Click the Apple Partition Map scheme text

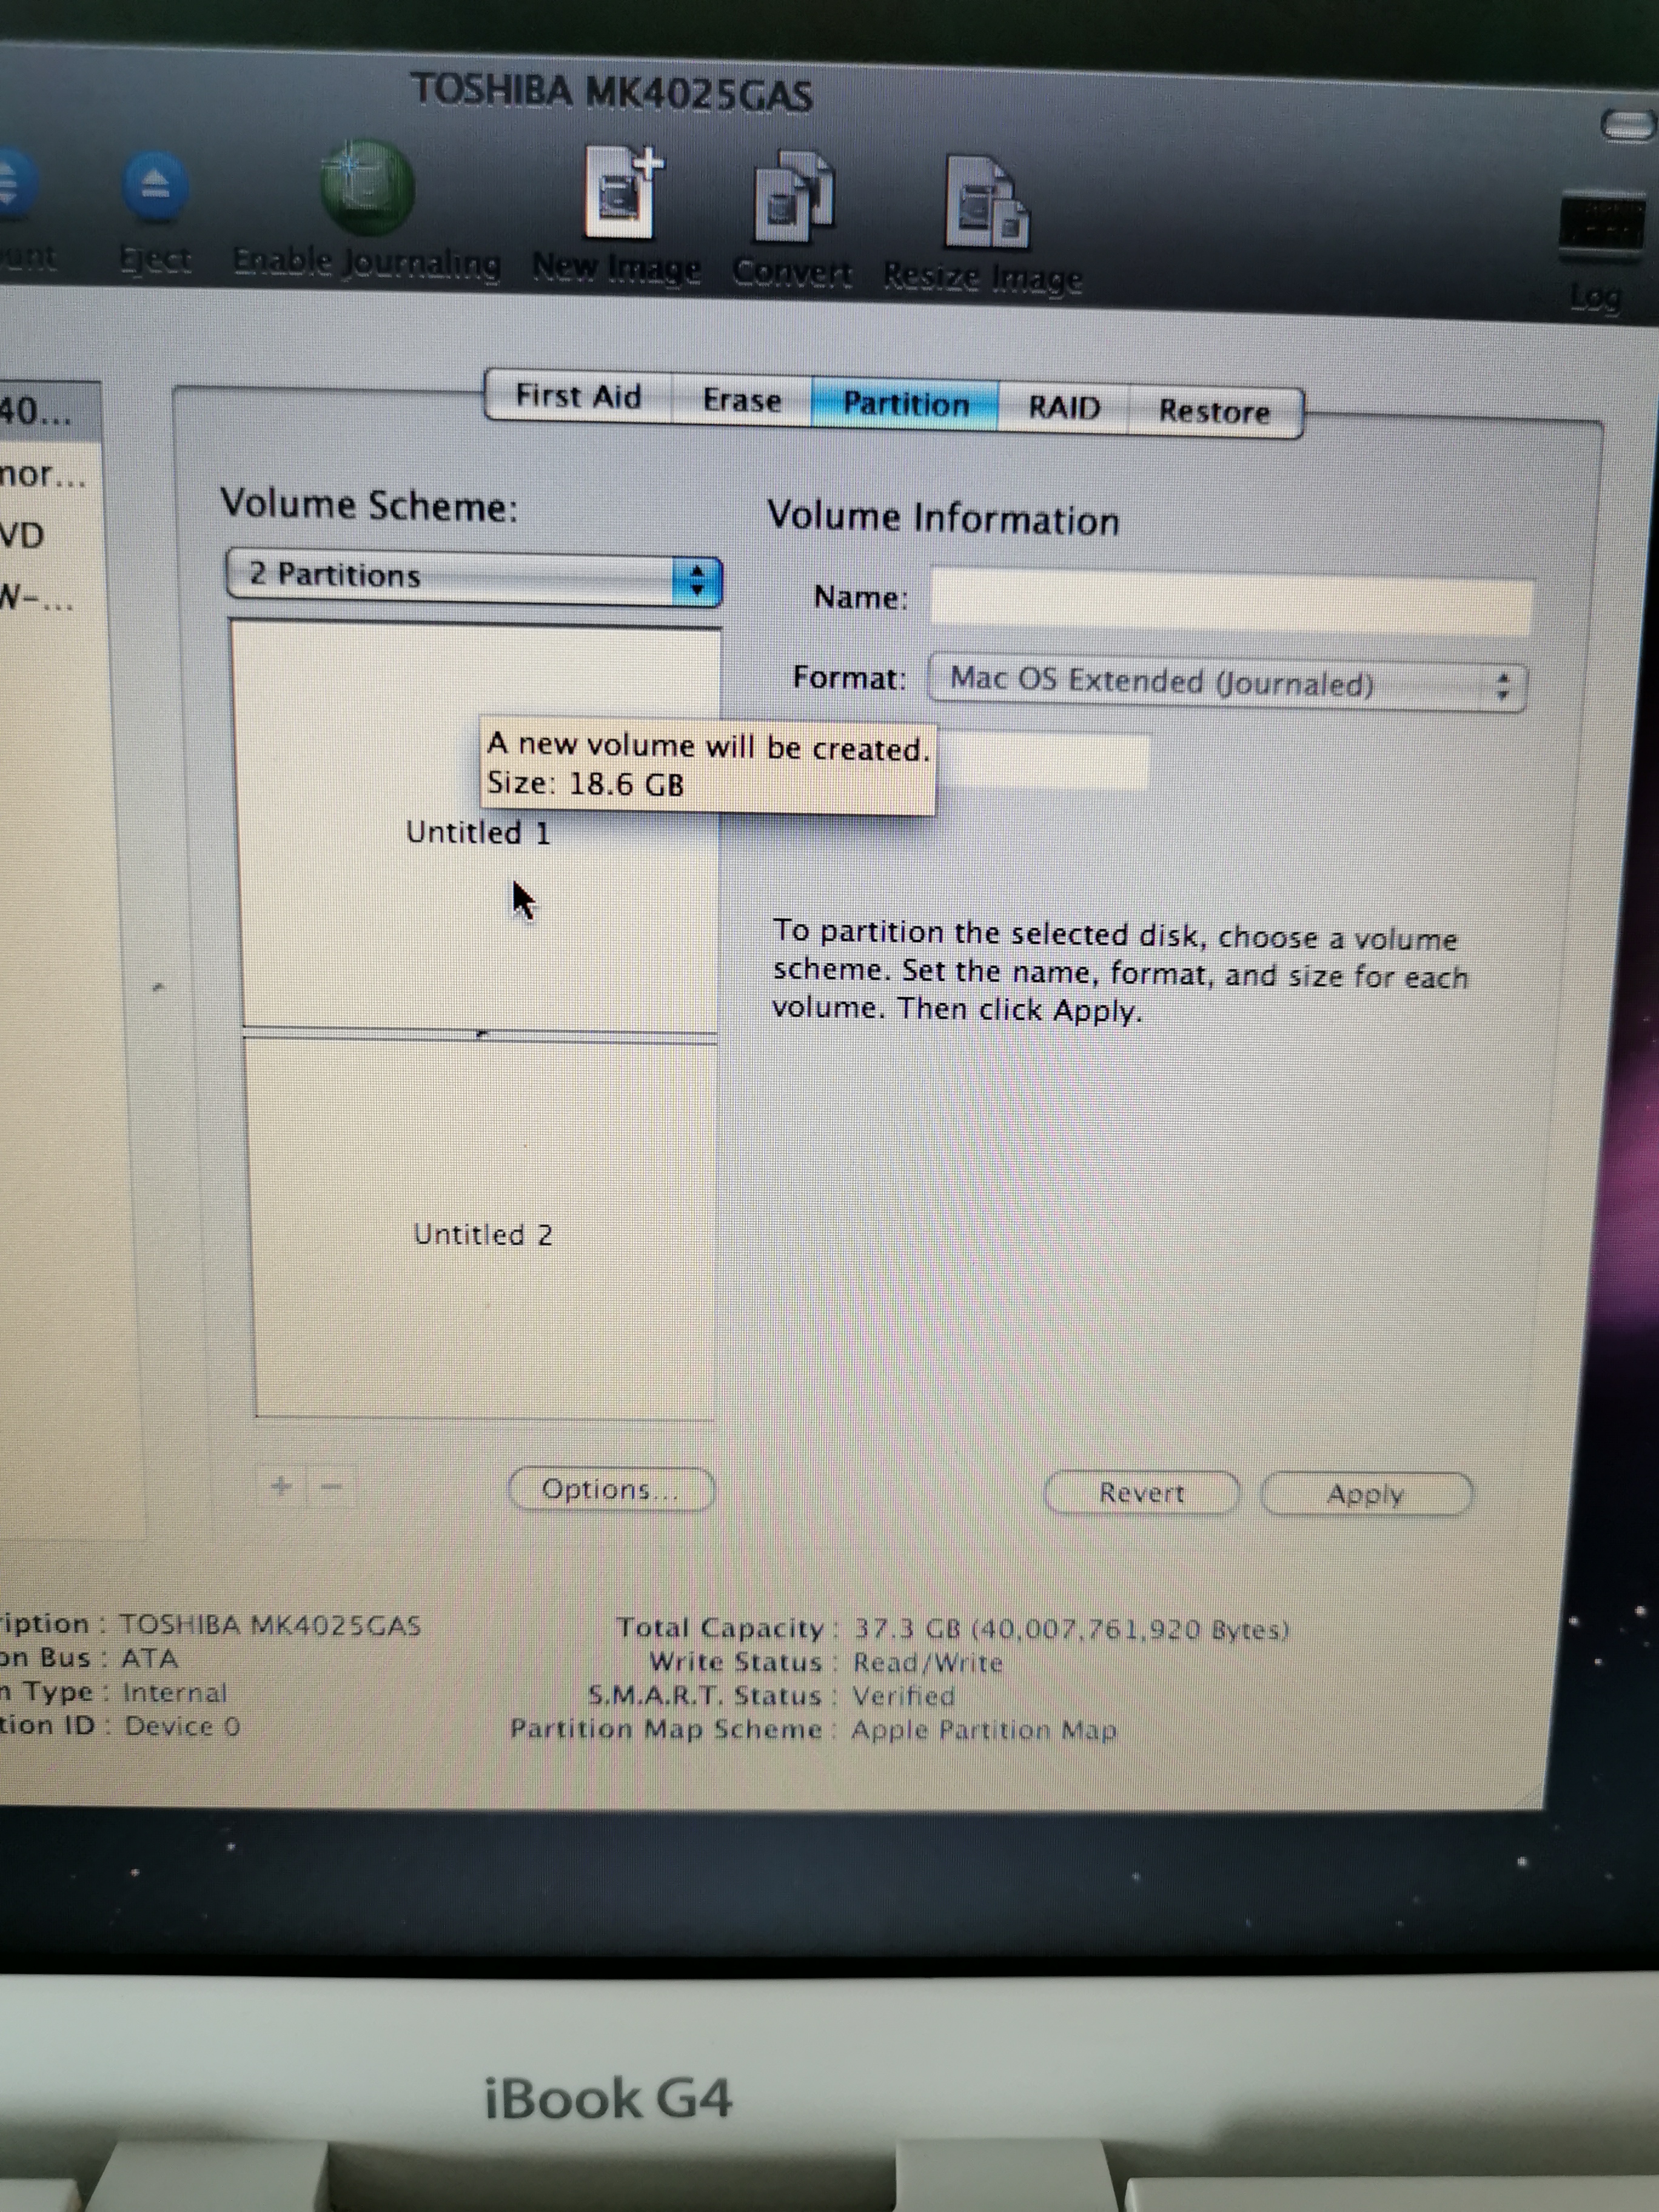984,1730
